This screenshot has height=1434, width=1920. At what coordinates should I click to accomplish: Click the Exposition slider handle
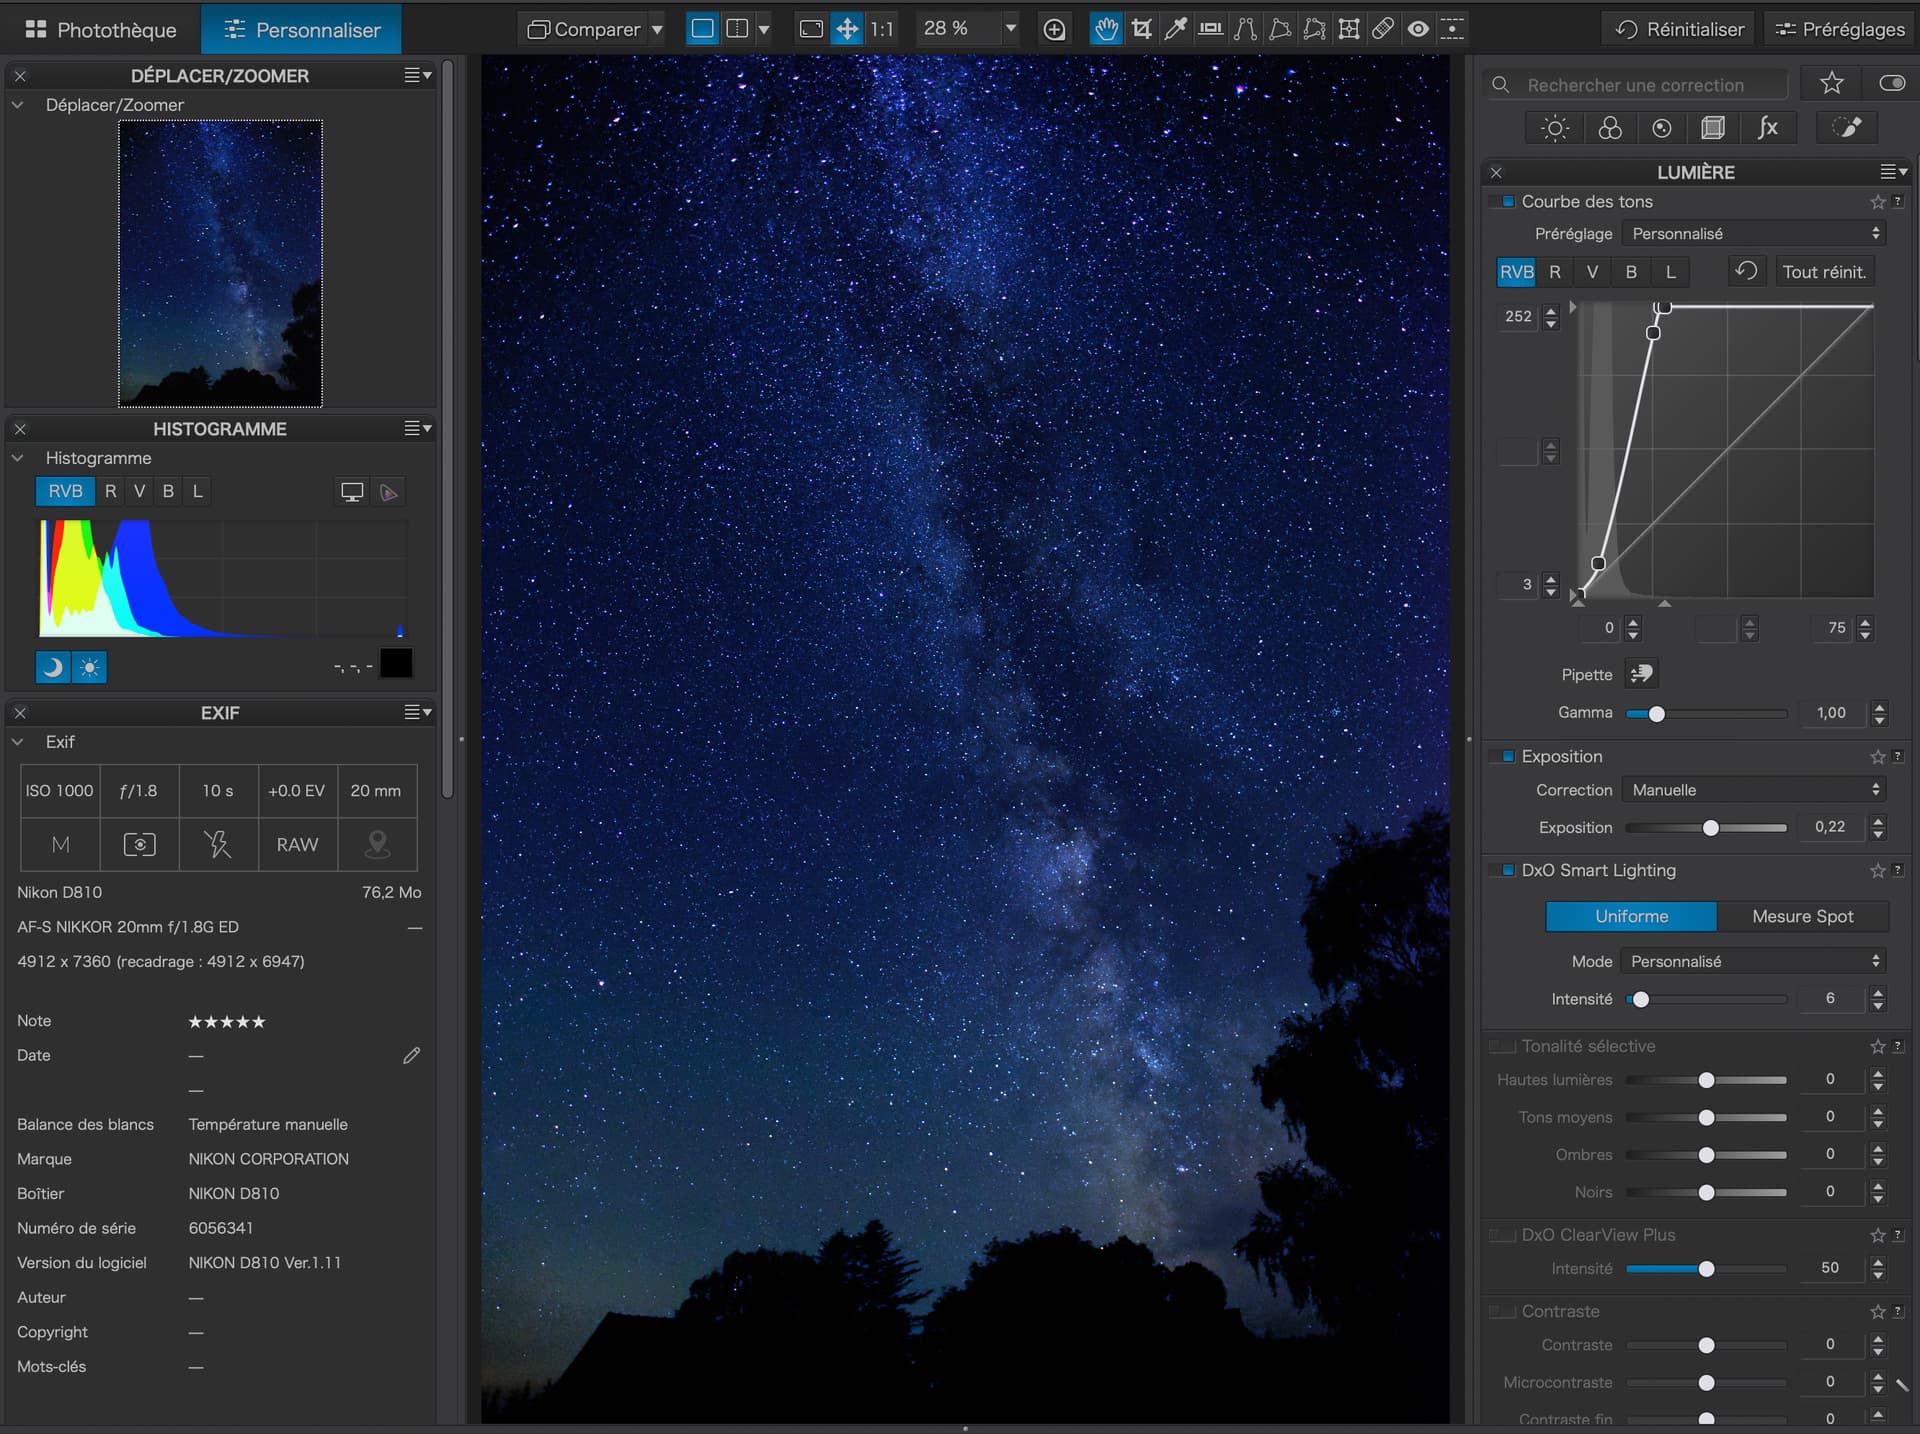coord(1711,828)
